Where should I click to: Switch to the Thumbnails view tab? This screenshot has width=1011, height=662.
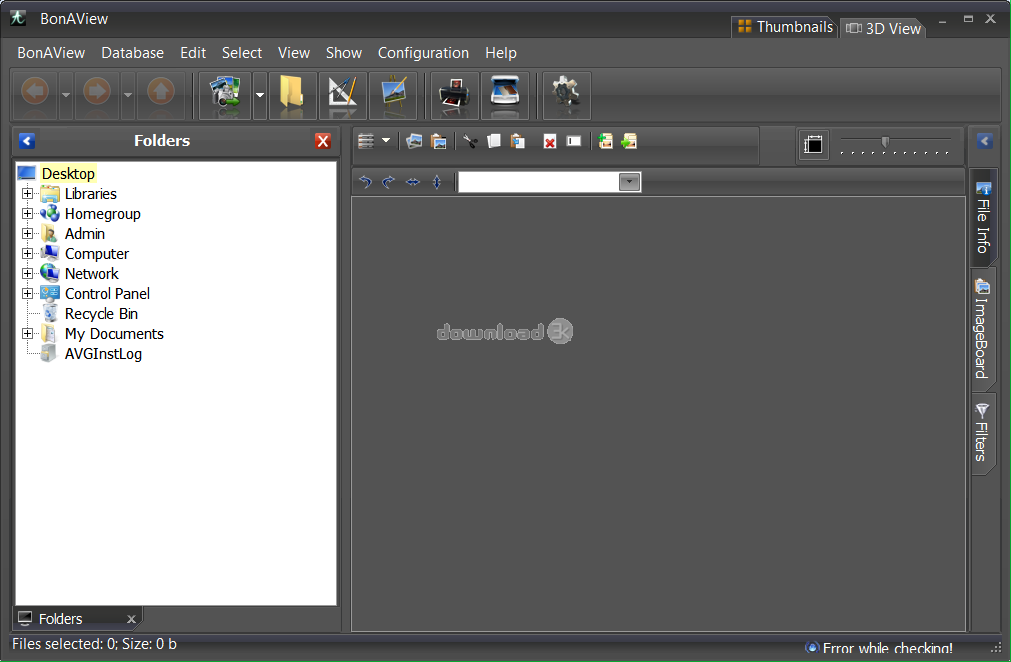click(x=785, y=27)
